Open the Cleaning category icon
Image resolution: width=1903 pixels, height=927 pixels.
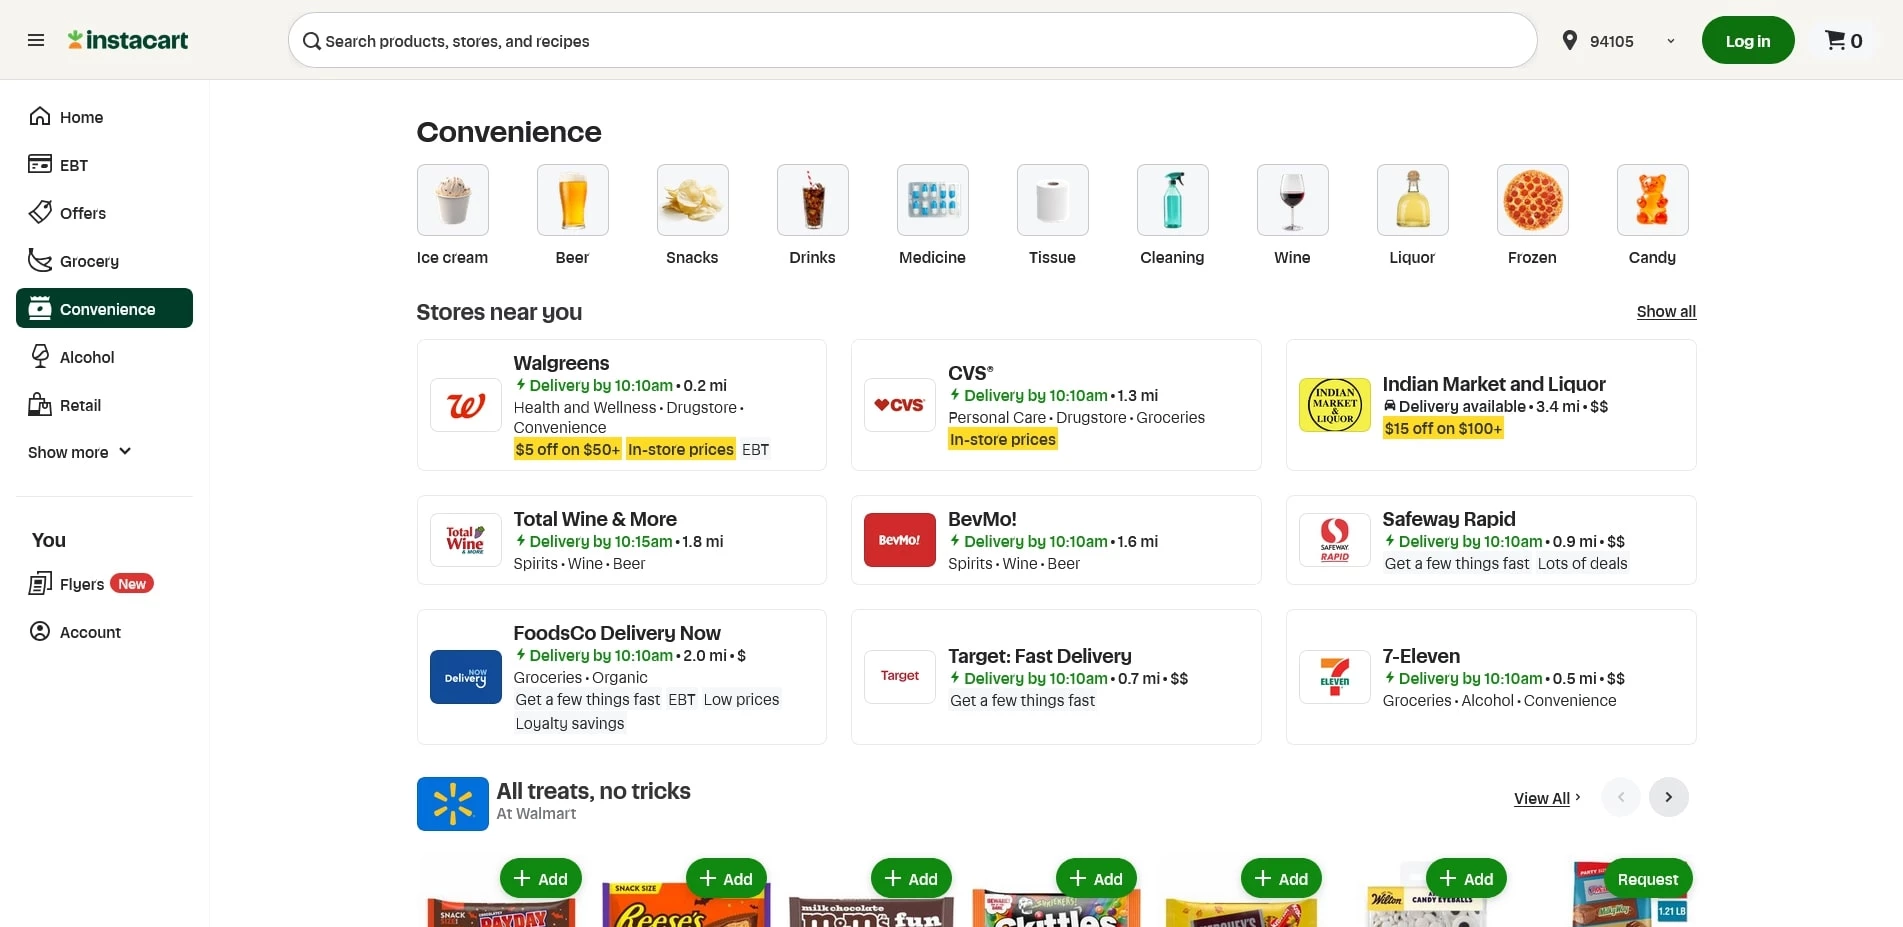coord(1172,200)
